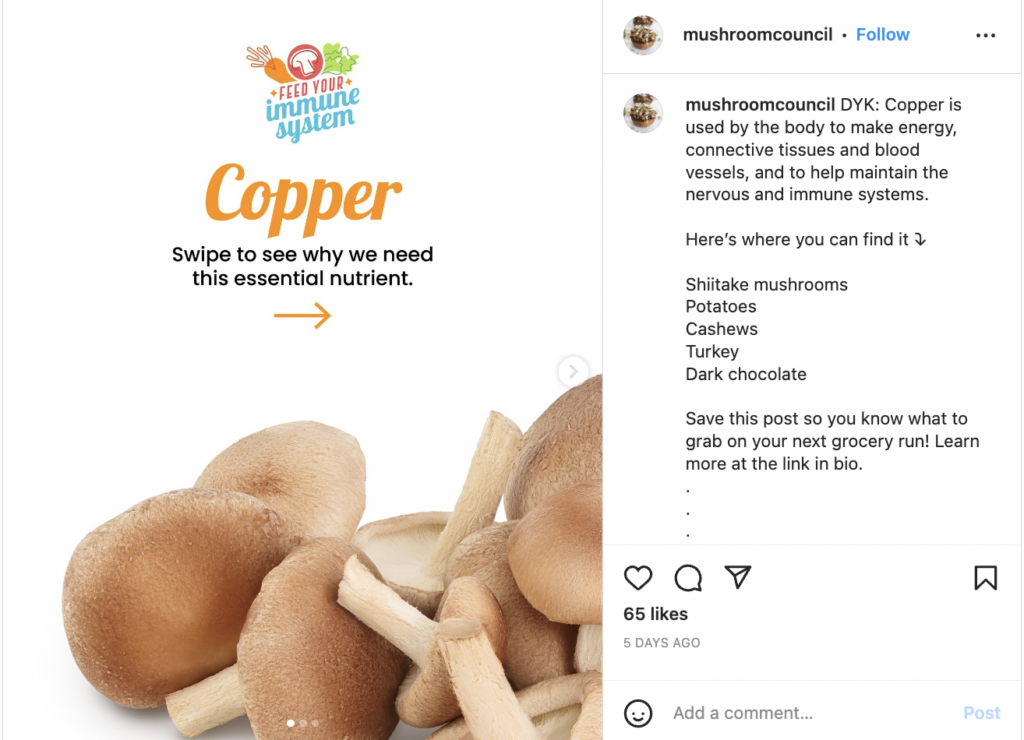Like the post with the heart icon
Image resolution: width=1024 pixels, height=740 pixels.
pos(638,577)
